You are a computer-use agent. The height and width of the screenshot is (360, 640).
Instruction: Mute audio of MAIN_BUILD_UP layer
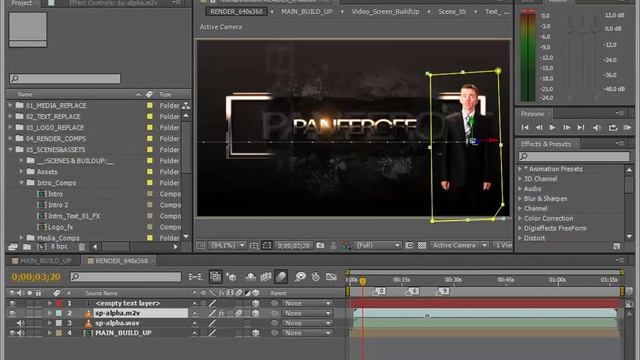tap(20, 333)
